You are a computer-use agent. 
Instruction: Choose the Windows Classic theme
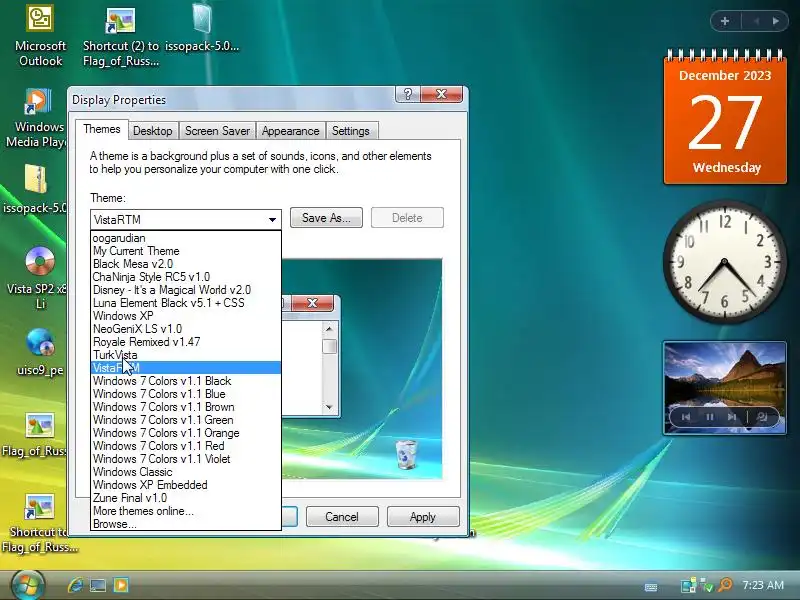point(186,472)
